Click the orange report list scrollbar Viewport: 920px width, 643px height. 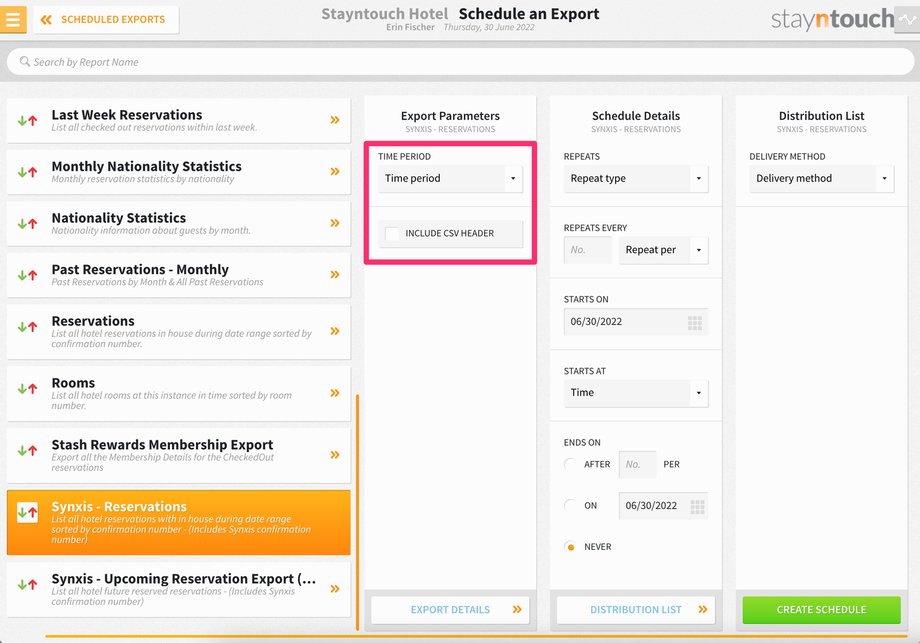[x=357, y=512]
